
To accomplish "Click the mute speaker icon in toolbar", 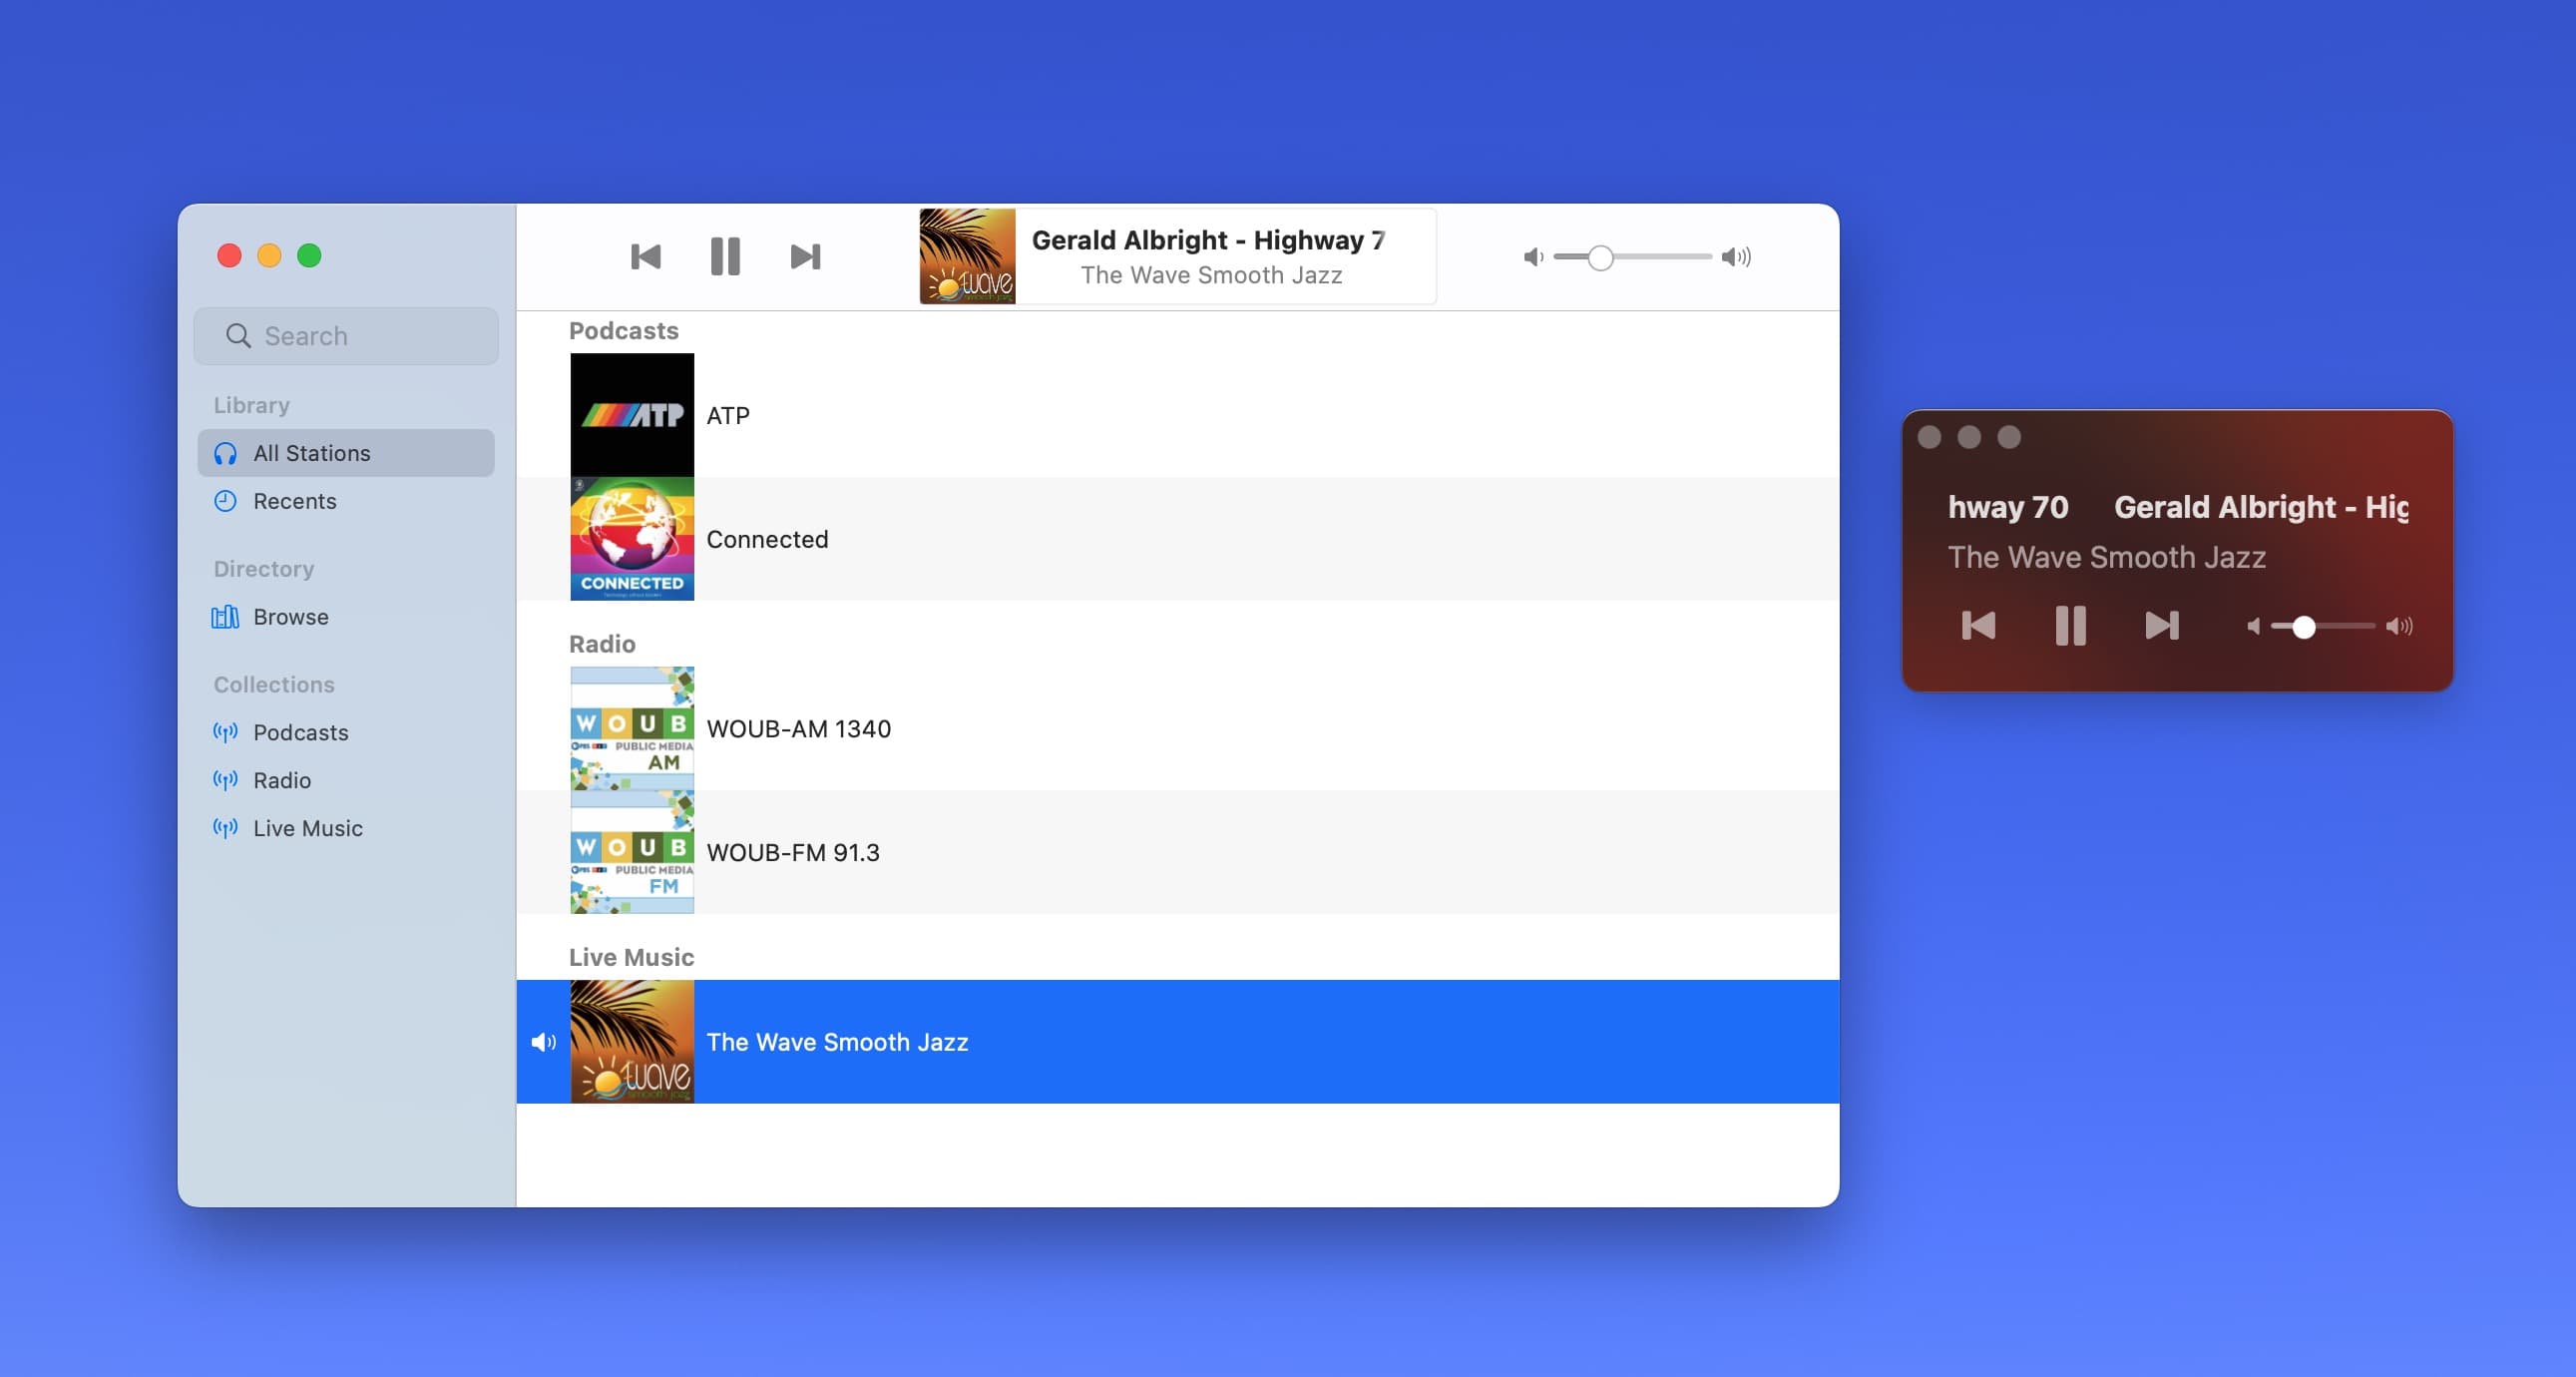I will click(x=1532, y=257).
